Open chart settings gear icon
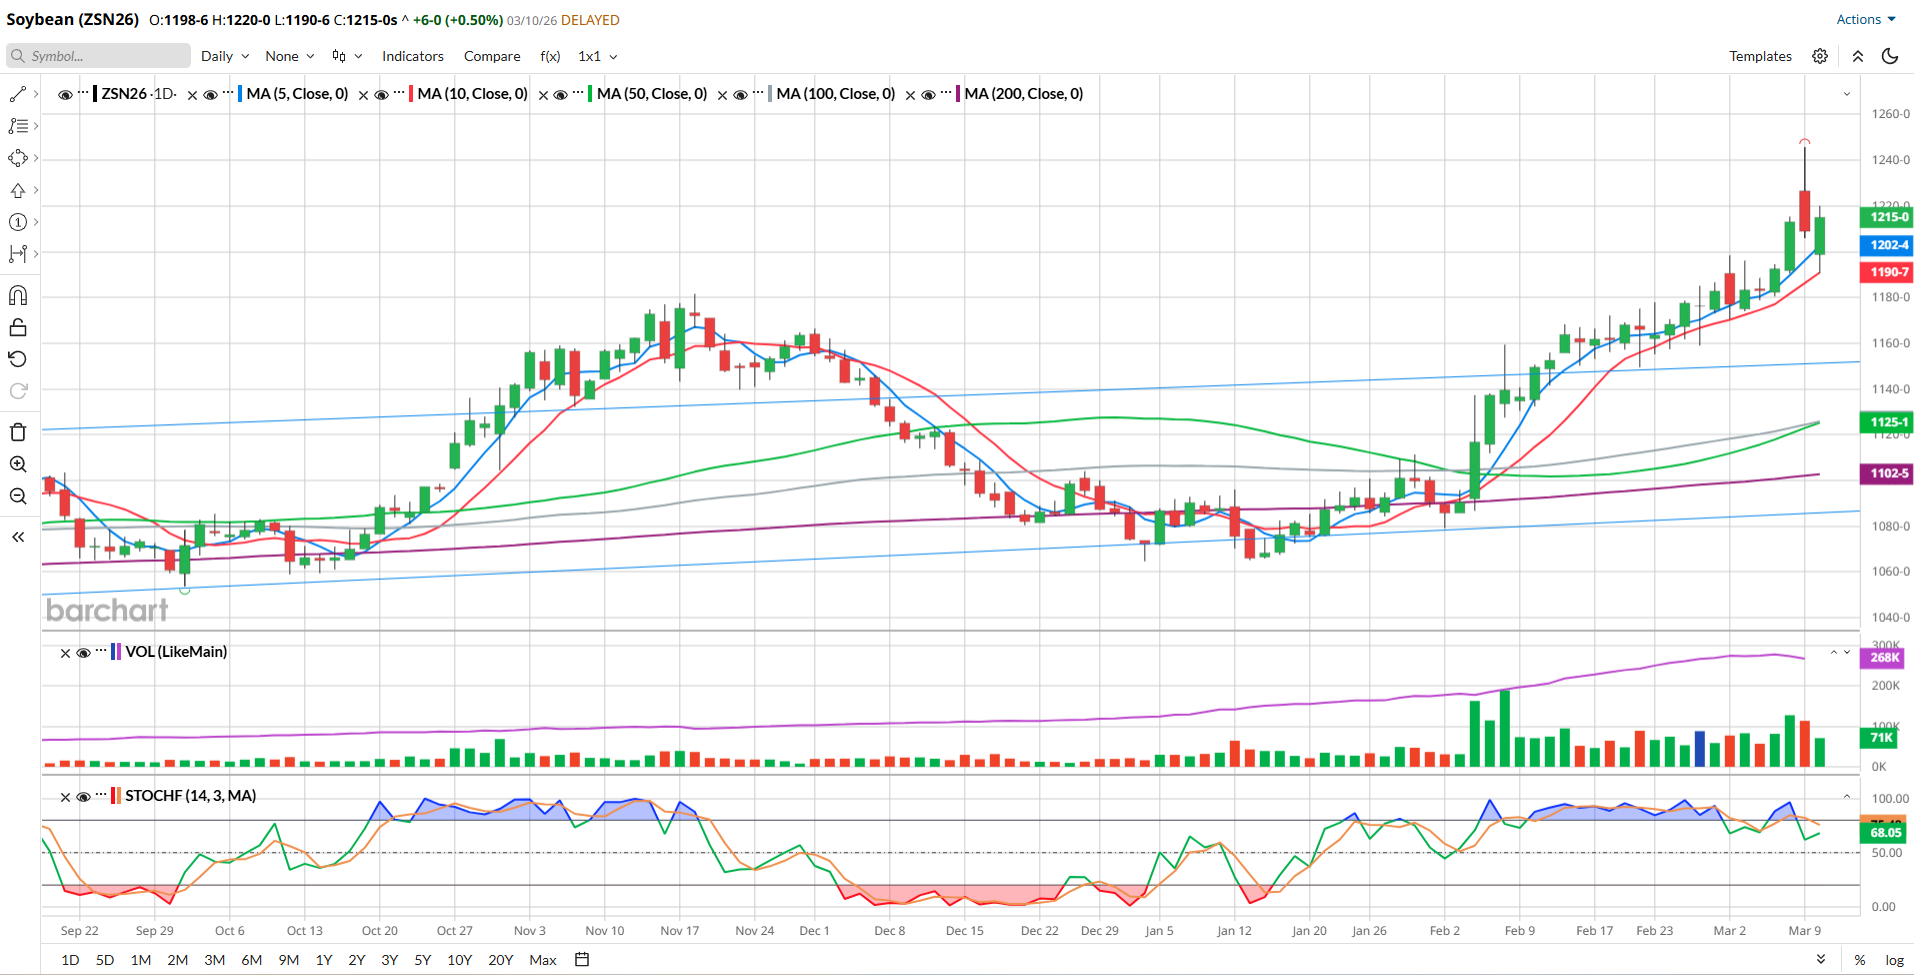Image resolution: width=1914 pixels, height=975 pixels. click(1820, 56)
